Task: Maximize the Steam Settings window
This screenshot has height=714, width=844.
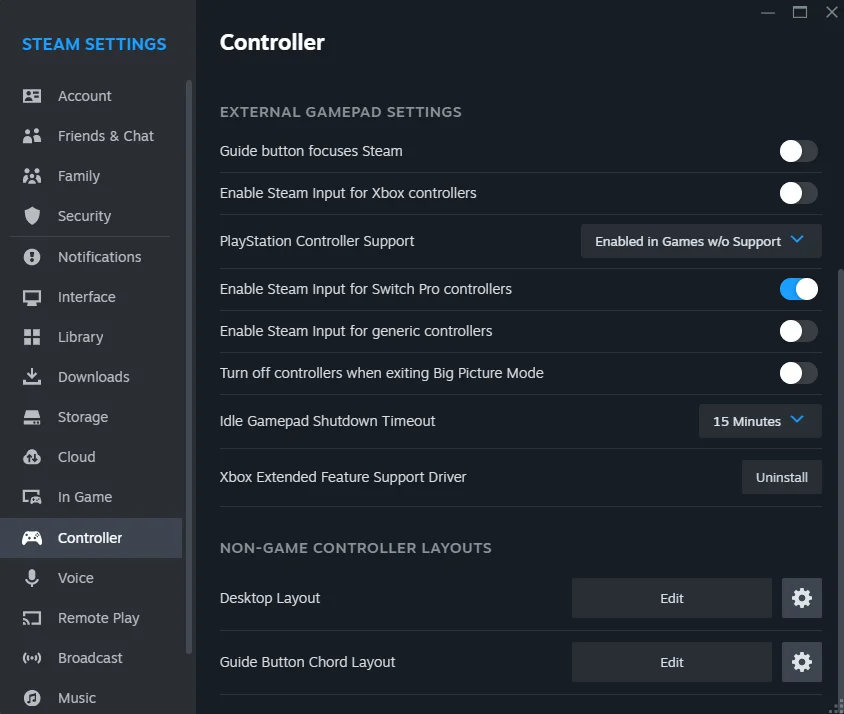Action: (x=800, y=12)
